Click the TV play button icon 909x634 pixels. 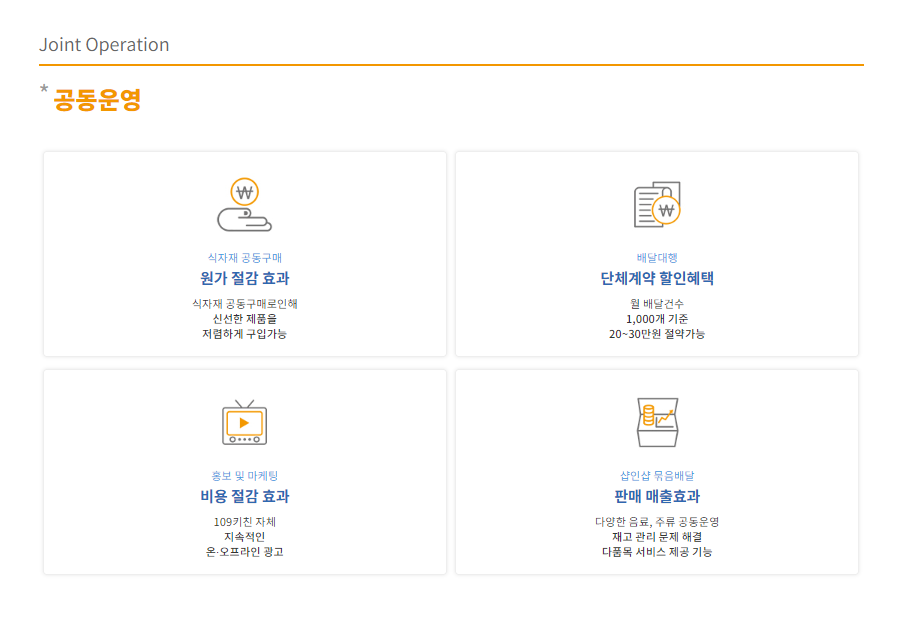(x=245, y=422)
